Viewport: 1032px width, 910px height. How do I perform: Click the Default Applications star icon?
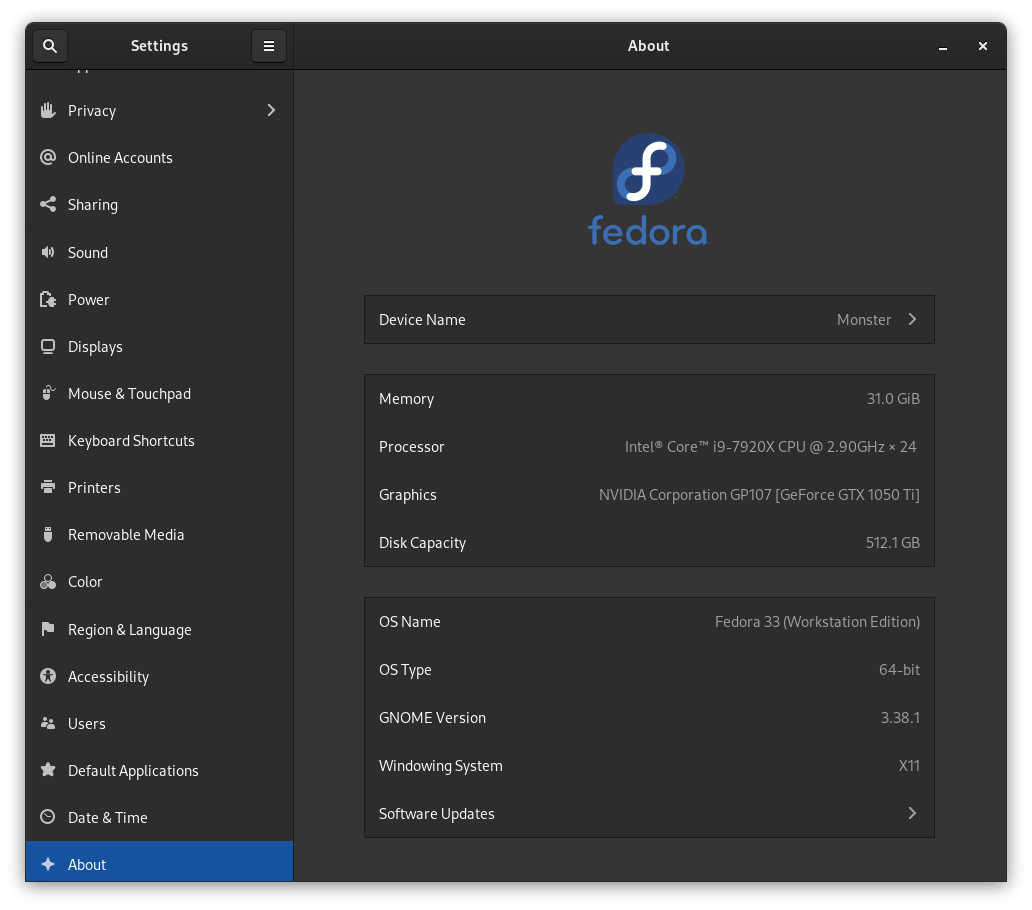point(47,770)
